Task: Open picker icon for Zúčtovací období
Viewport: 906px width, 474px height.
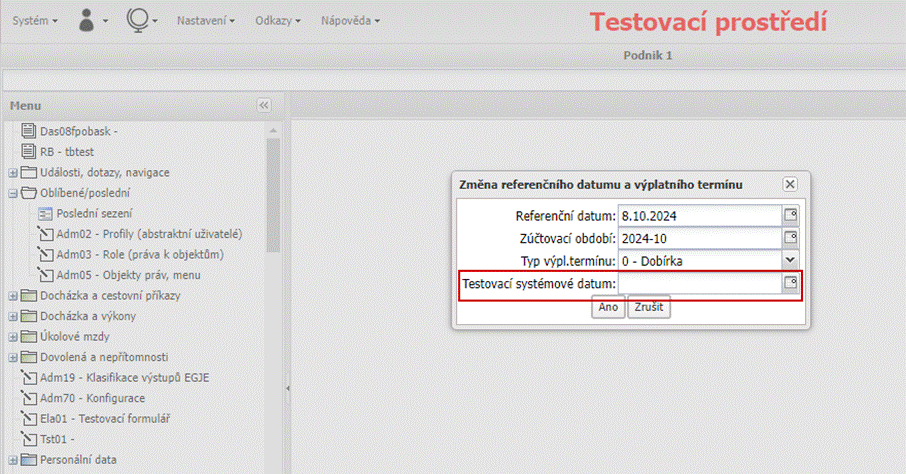Action: click(790, 238)
